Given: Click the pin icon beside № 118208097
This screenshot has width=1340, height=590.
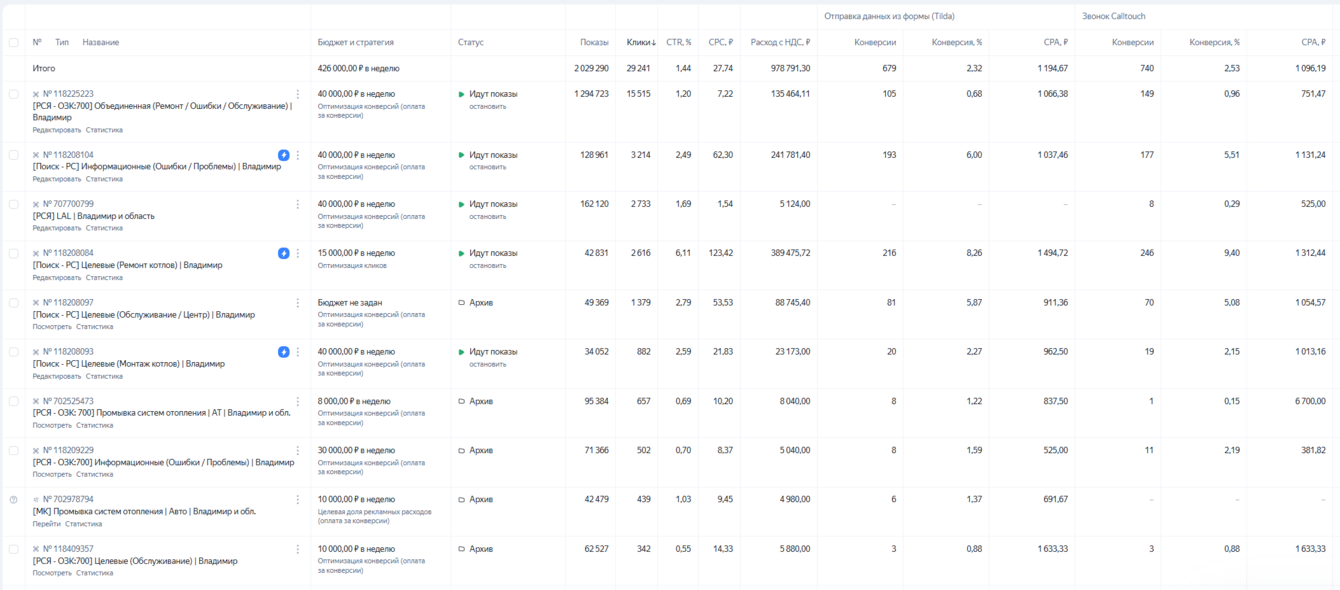Looking at the screenshot, I should 36,303.
